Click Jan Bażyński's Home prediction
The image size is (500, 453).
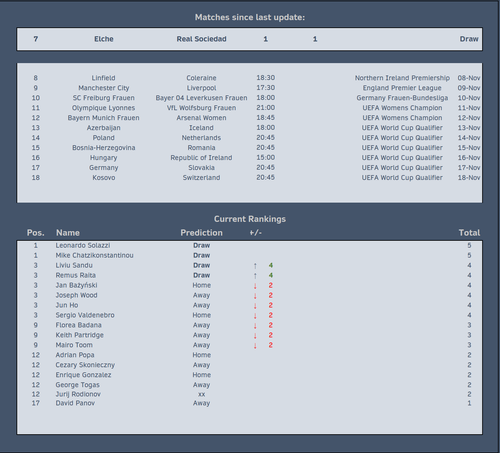click(201, 286)
